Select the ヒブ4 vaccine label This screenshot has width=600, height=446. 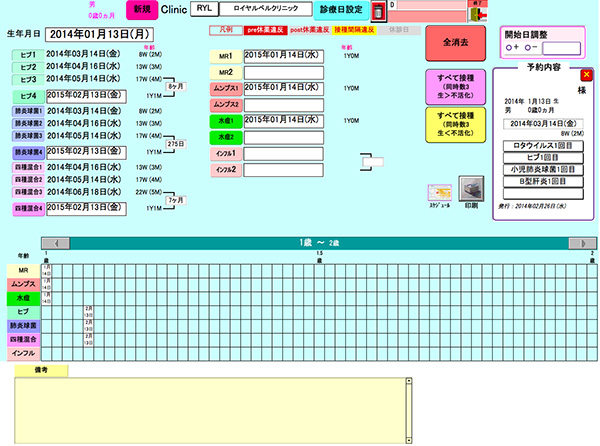click(x=29, y=95)
